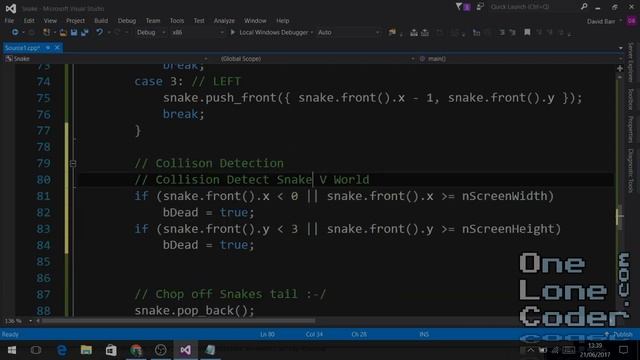Open the Edit menu
The image size is (640, 360).
pyautogui.click(x=29, y=20)
